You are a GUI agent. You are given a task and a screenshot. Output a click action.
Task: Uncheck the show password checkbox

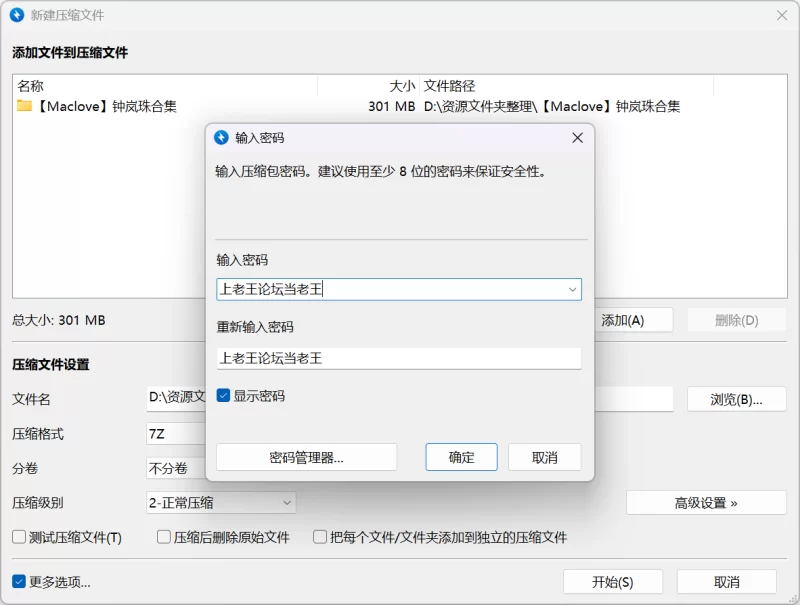tap(224, 396)
